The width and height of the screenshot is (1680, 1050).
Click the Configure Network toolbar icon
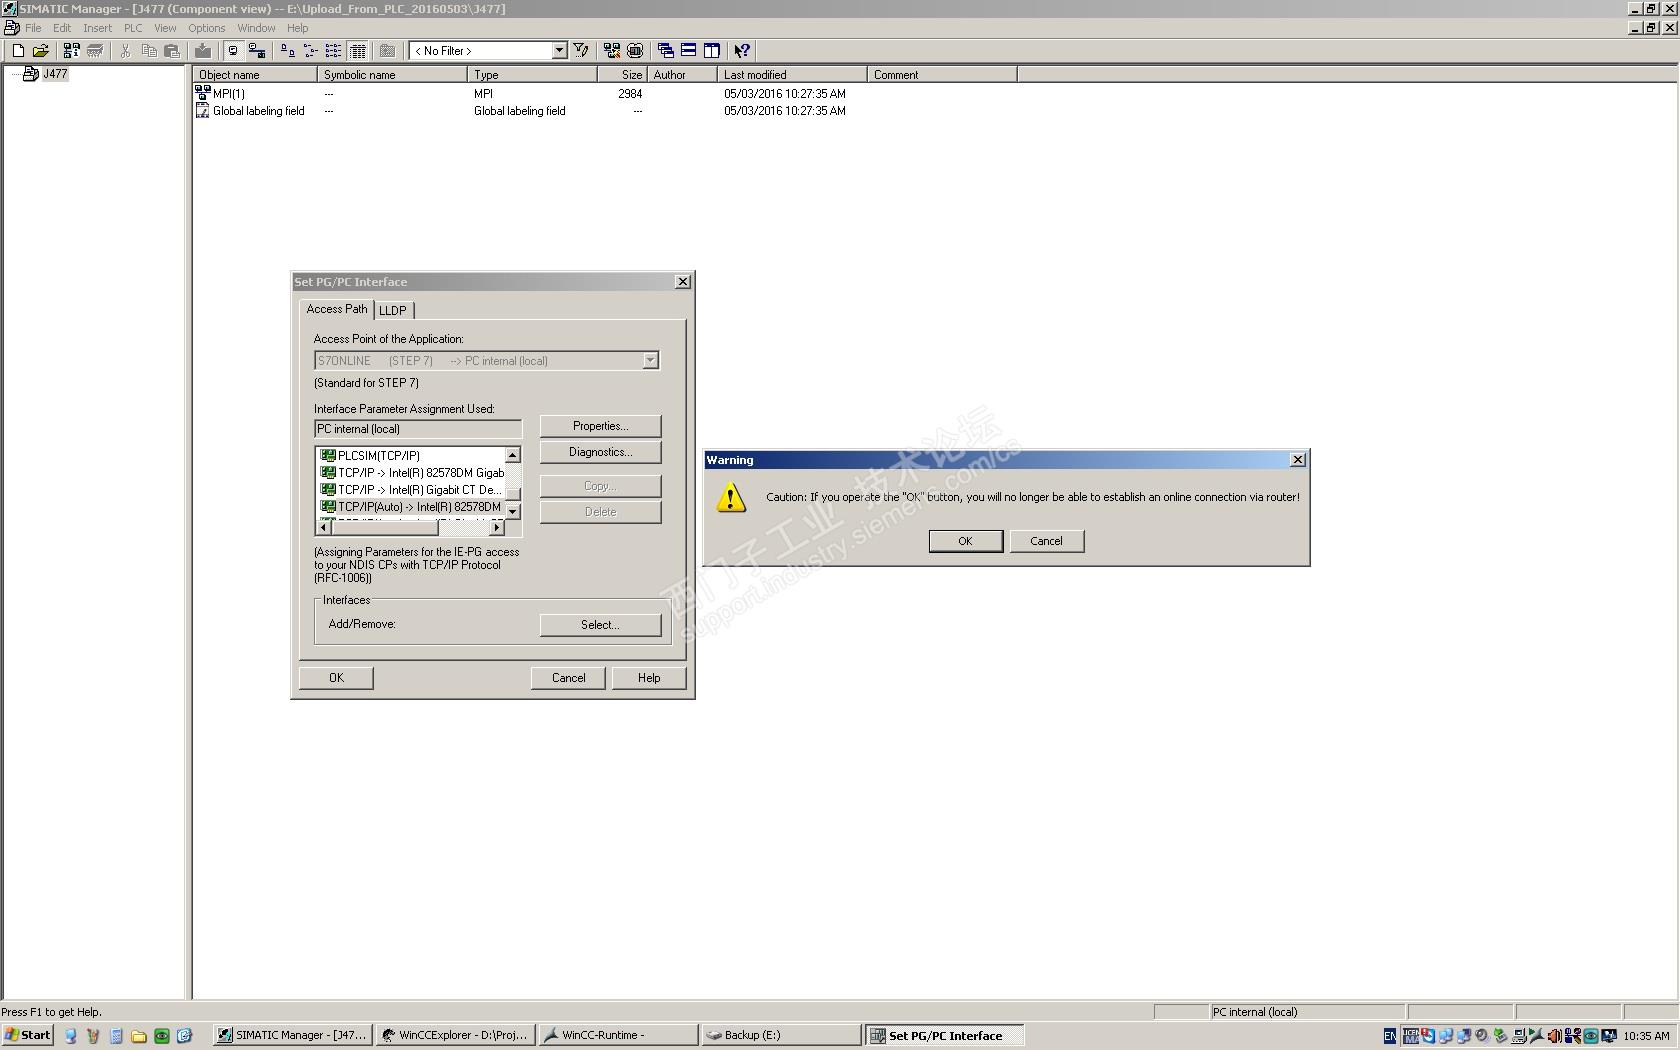612,51
